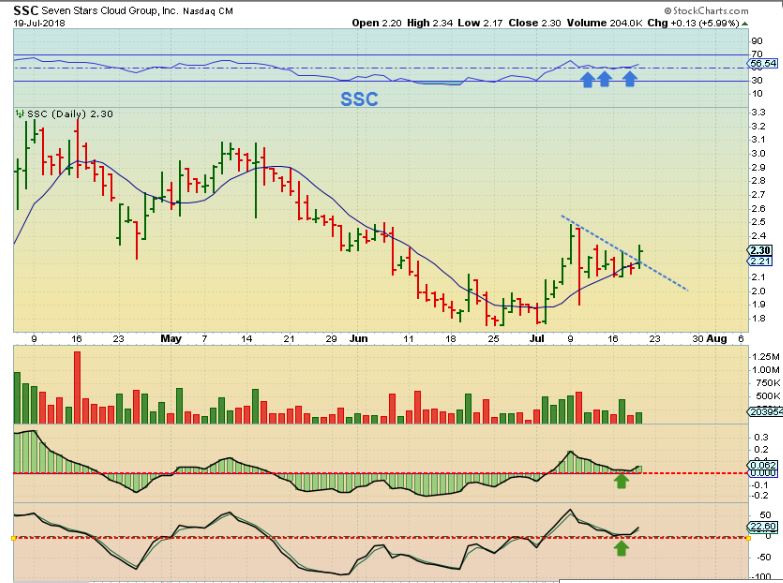Click the Jun label on the date axis

coord(359,338)
